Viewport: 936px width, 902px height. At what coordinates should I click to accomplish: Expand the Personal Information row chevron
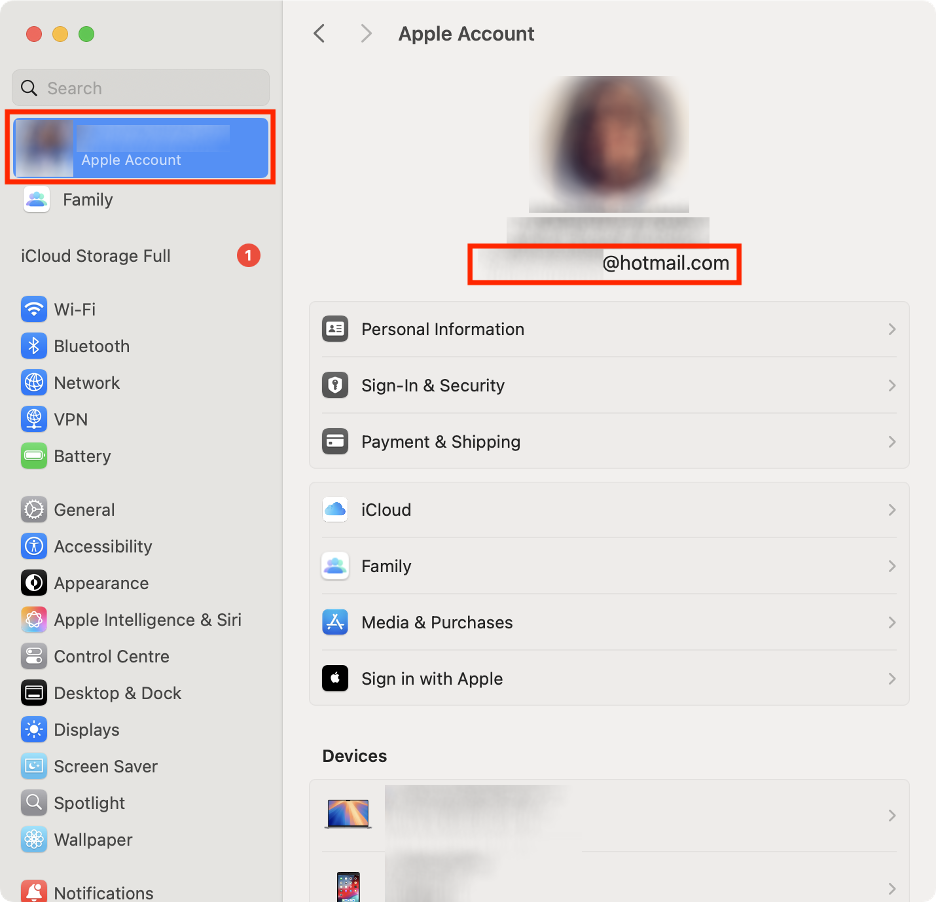892,329
